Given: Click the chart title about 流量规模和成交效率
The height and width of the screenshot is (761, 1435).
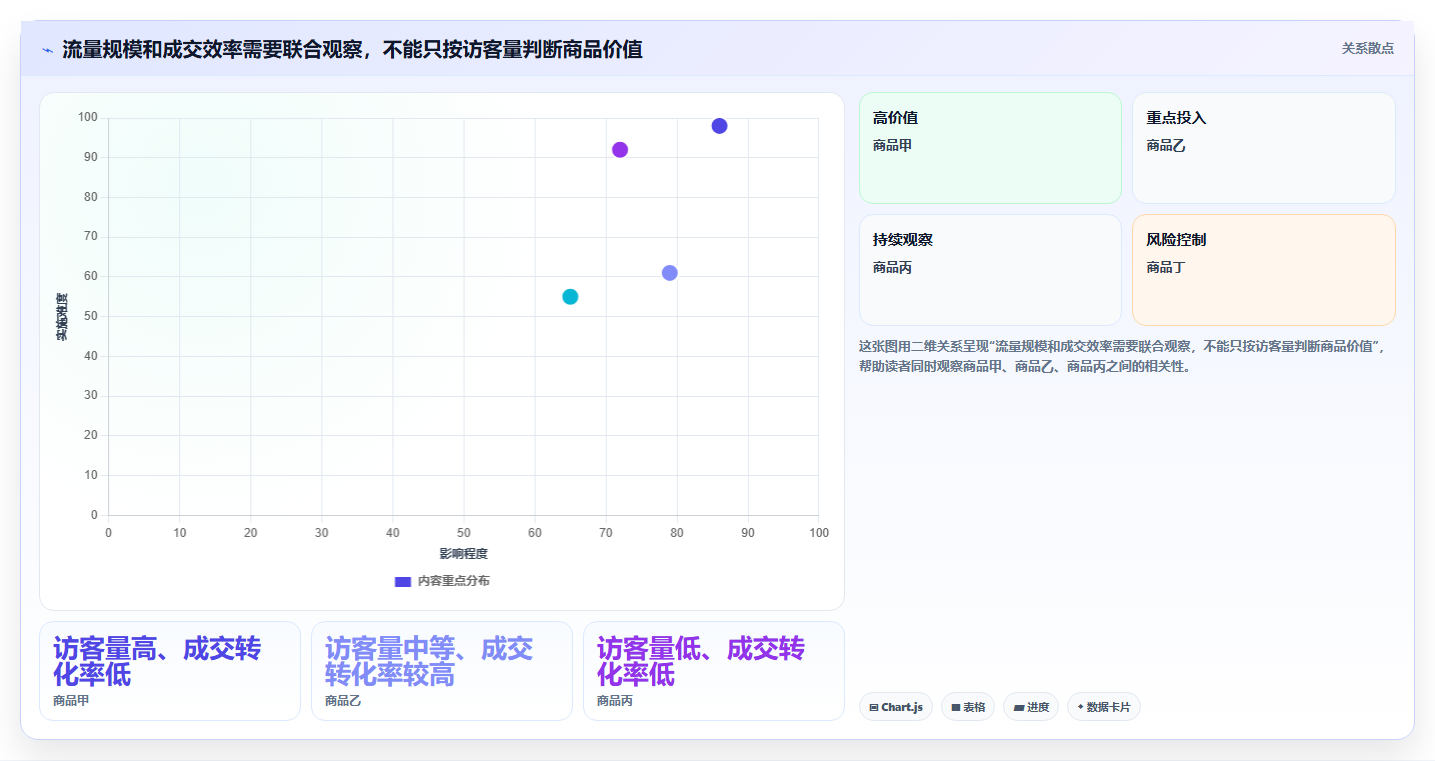Looking at the screenshot, I should (352, 49).
